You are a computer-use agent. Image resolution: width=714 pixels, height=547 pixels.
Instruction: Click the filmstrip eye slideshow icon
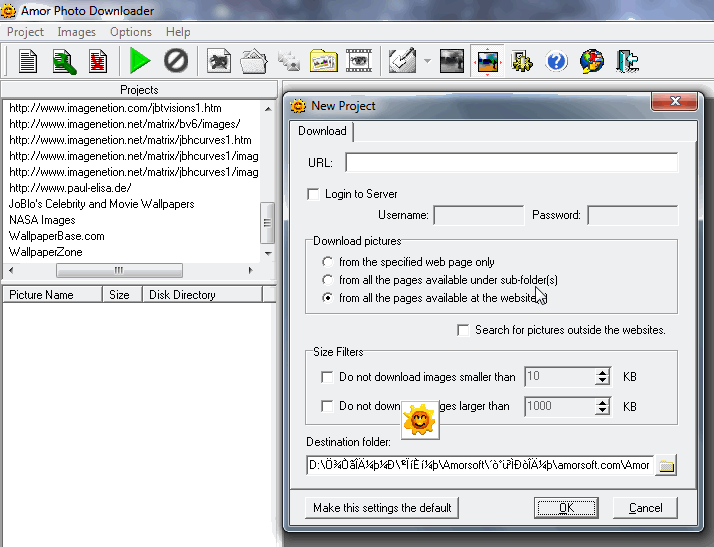359,61
